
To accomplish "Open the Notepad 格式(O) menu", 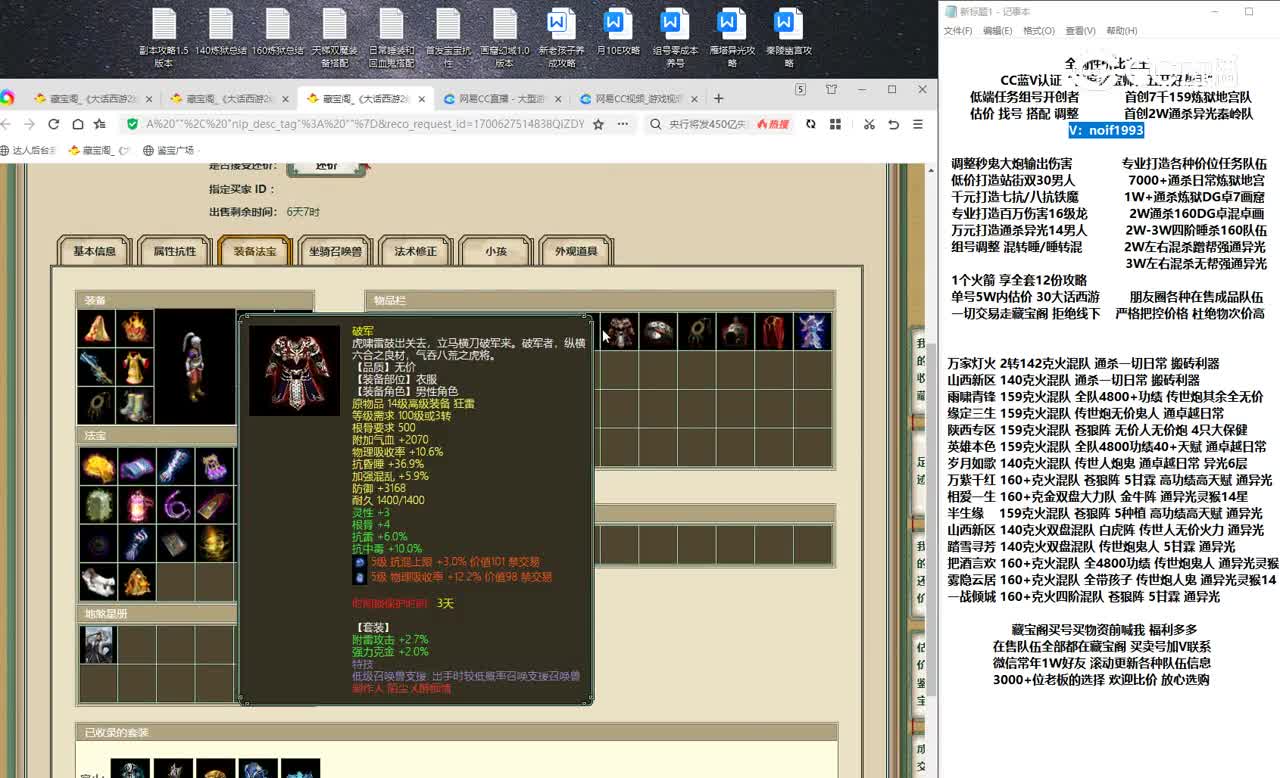I will pyautogui.click(x=1039, y=31).
